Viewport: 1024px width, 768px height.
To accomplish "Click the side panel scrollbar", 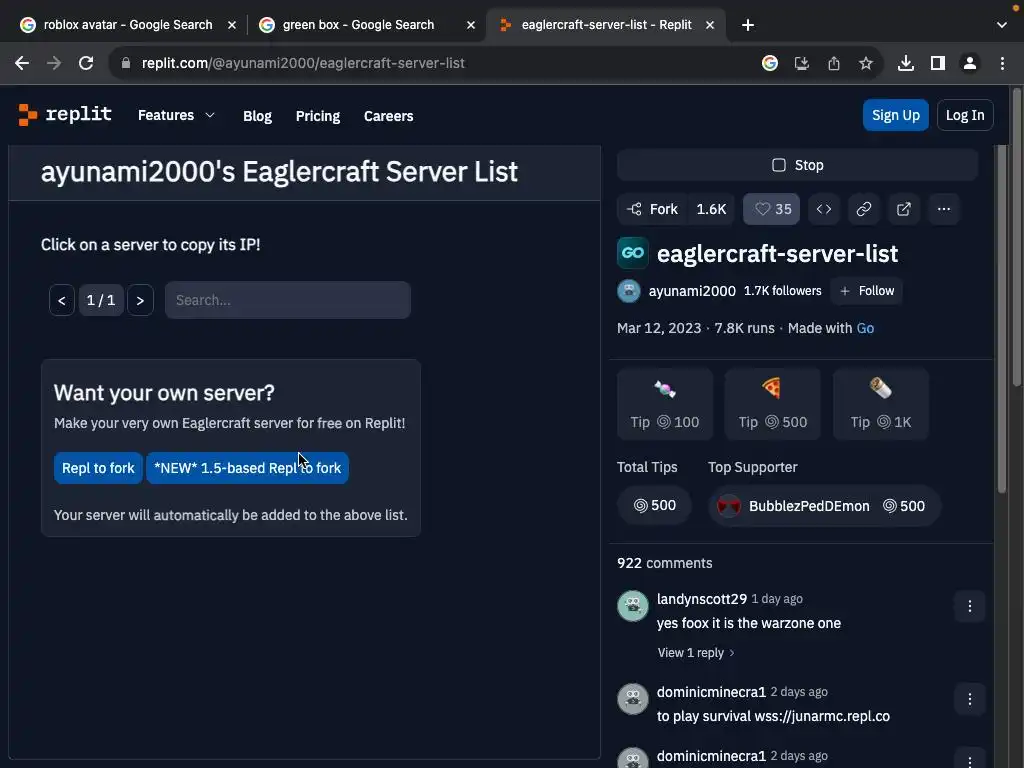I will [x=1001, y=320].
